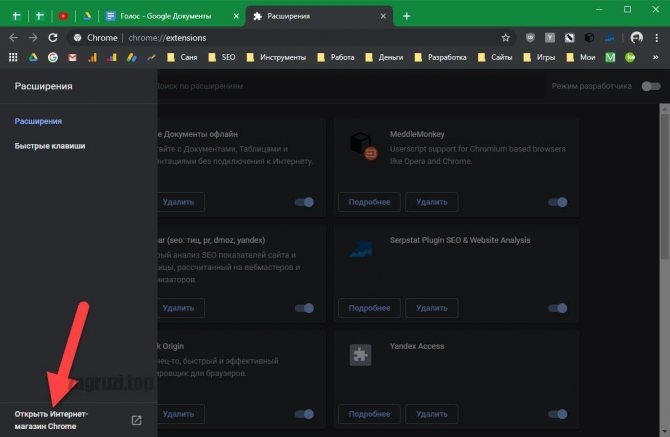Click Удалить on the Yandex Access card
670x437 pixels.
[x=432, y=414]
